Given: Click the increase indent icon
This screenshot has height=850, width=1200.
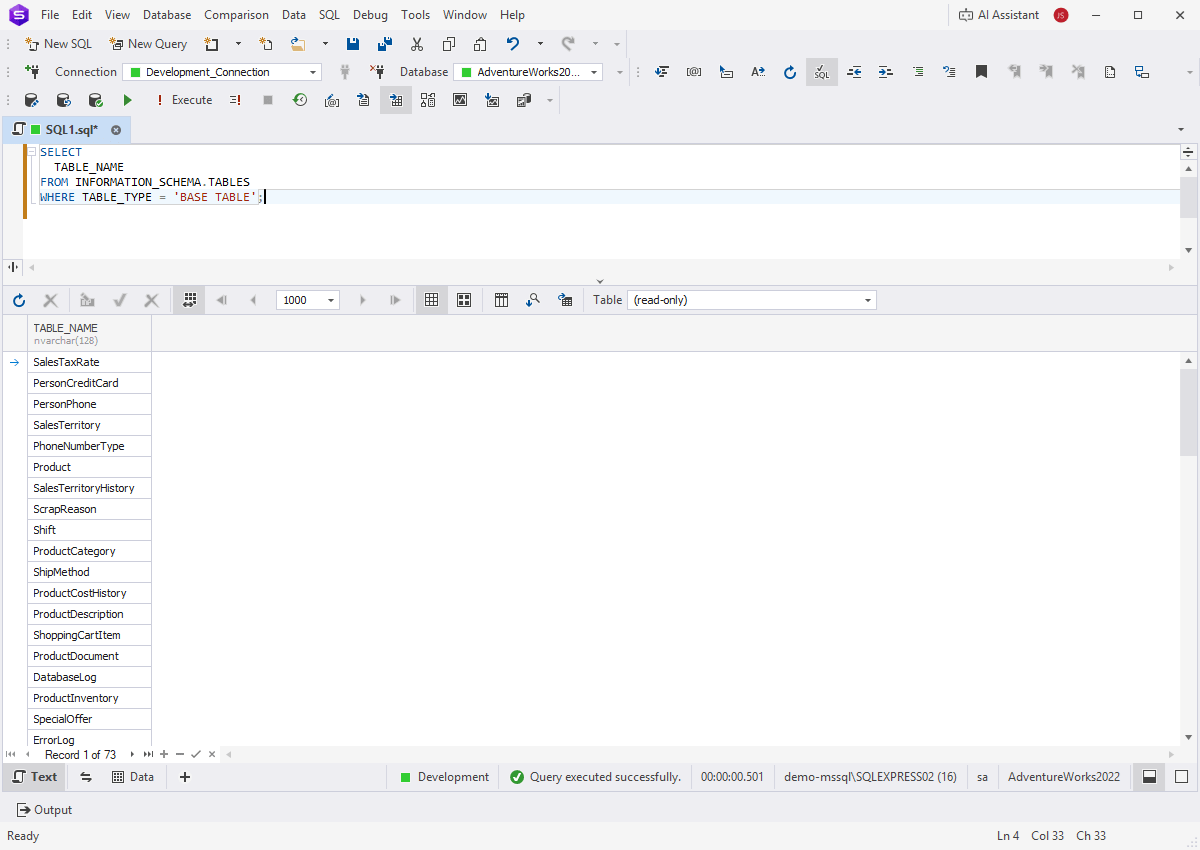Looking at the screenshot, I should [x=886, y=72].
